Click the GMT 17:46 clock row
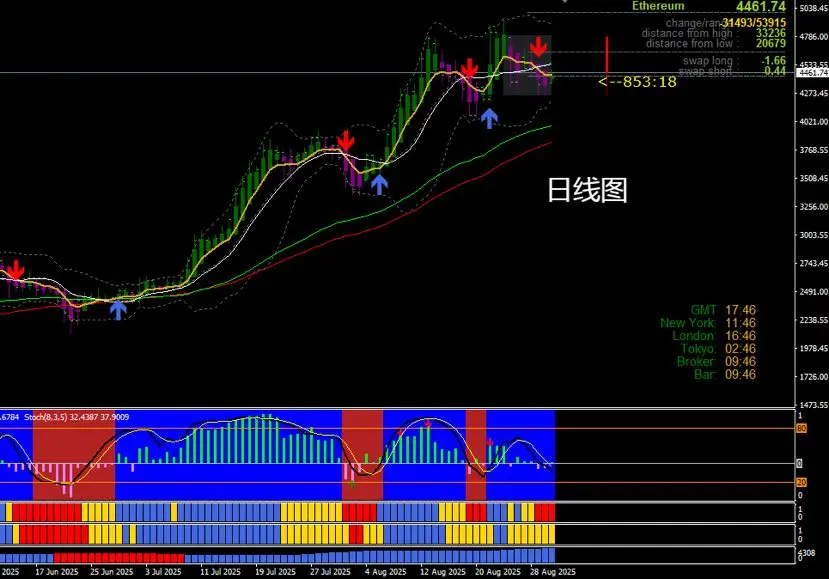829x579 pixels. tap(723, 310)
